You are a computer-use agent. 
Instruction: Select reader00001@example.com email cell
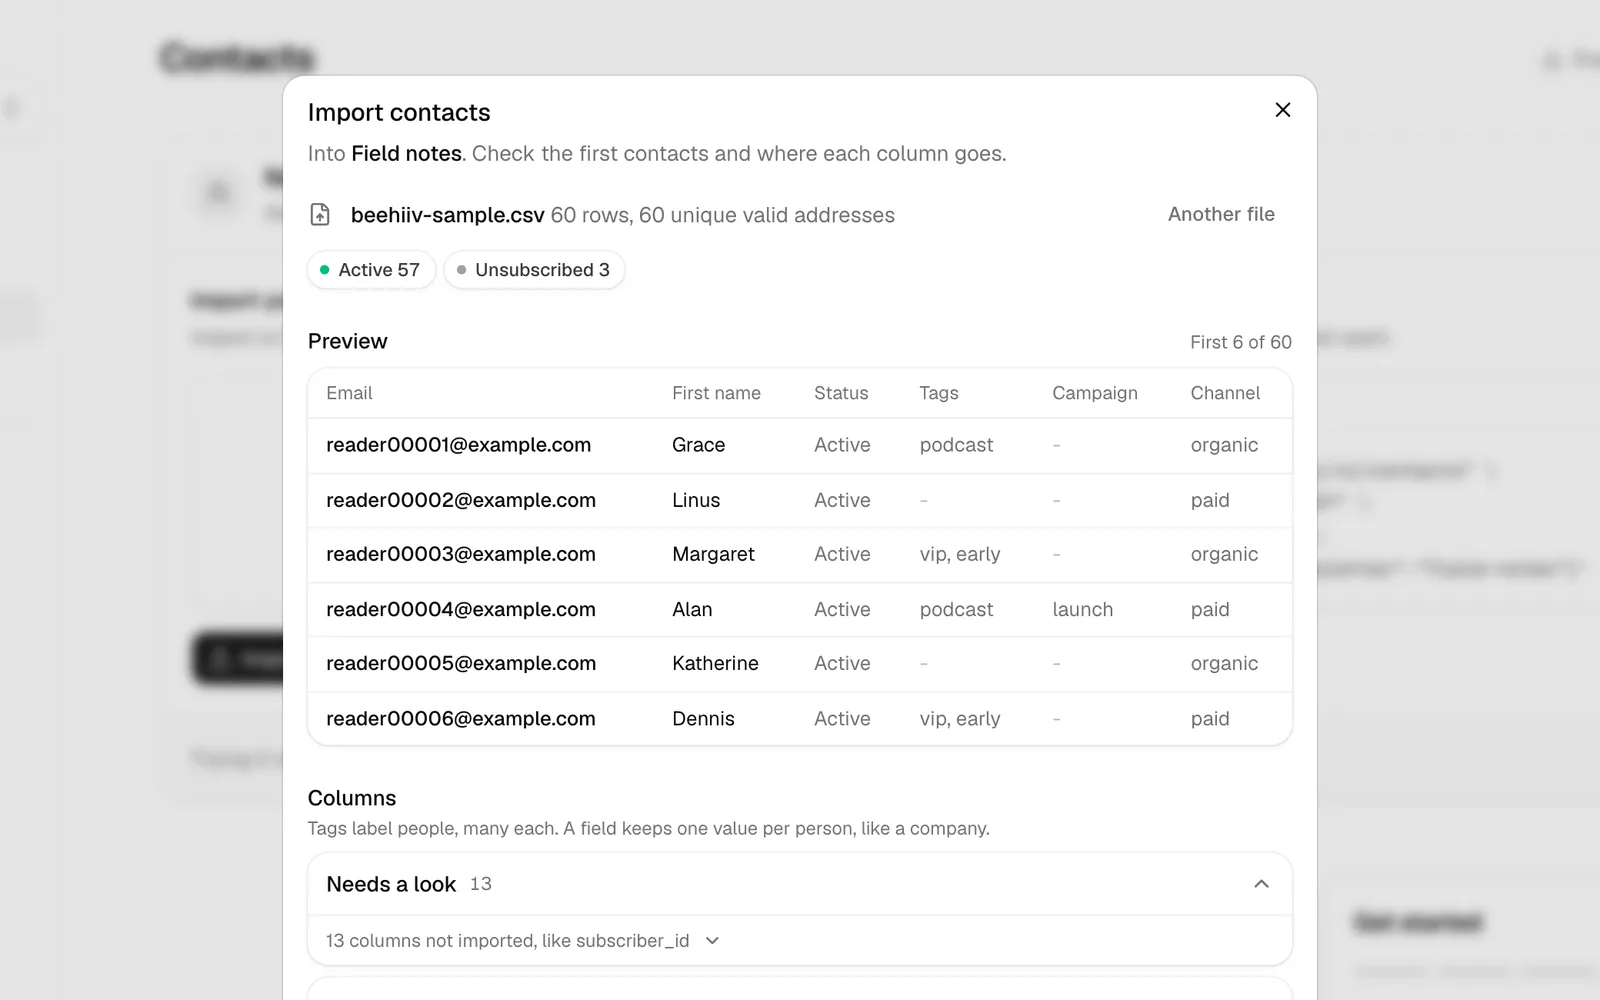tap(458, 445)
